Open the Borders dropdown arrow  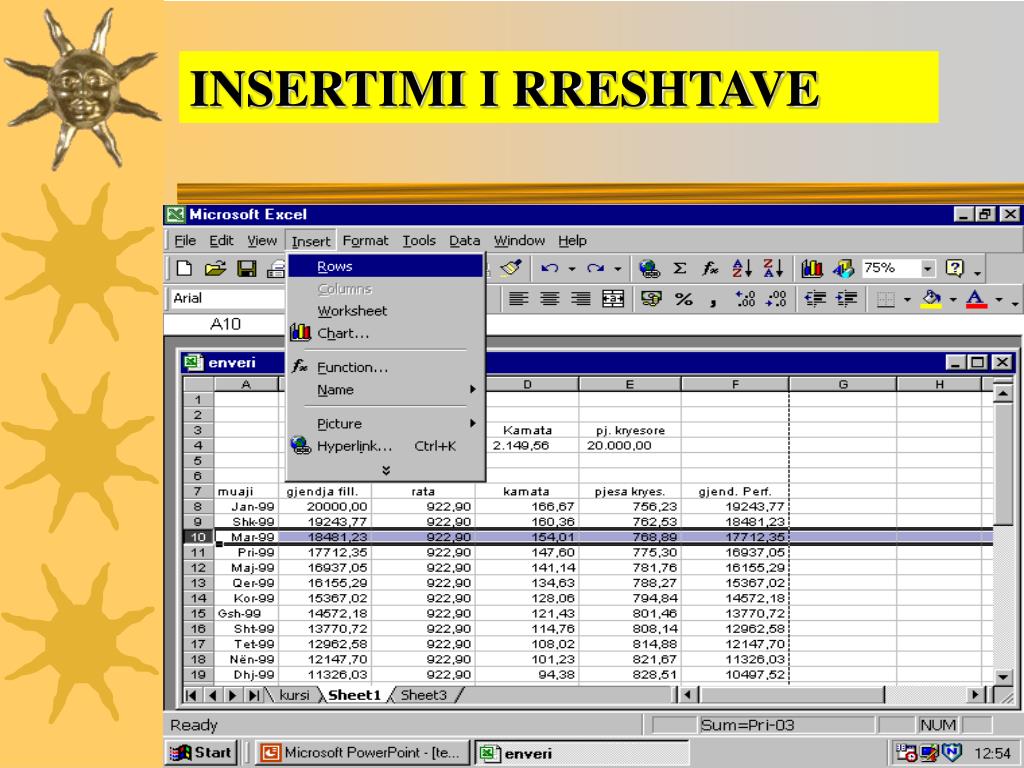click(x=907, y=300)
